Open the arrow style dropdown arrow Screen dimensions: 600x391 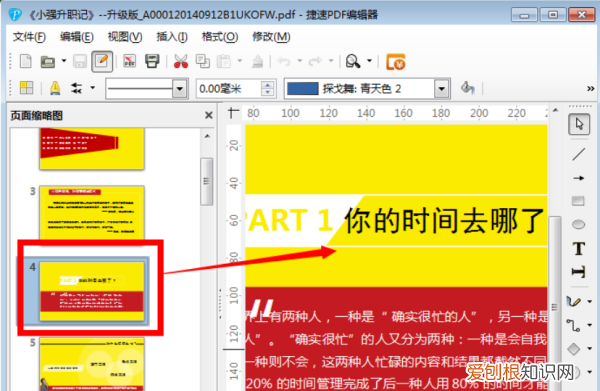click(92, 88)
